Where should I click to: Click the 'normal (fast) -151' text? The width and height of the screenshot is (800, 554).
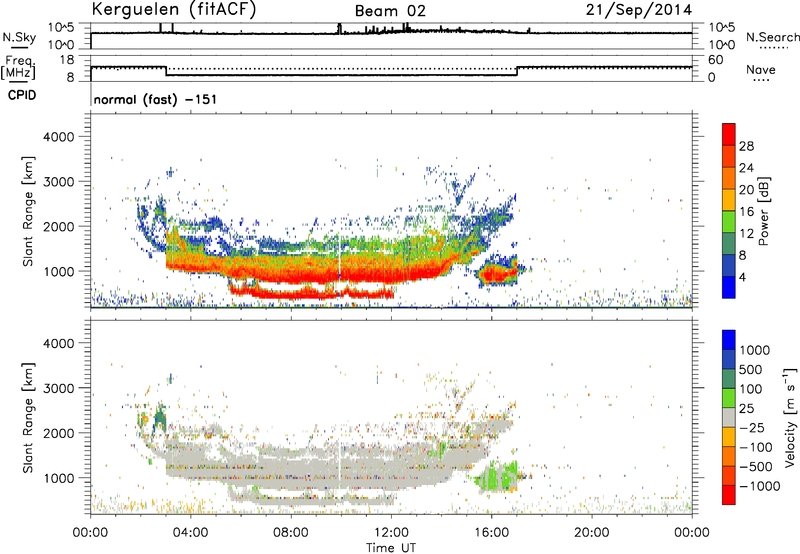(x=155, y=99)
